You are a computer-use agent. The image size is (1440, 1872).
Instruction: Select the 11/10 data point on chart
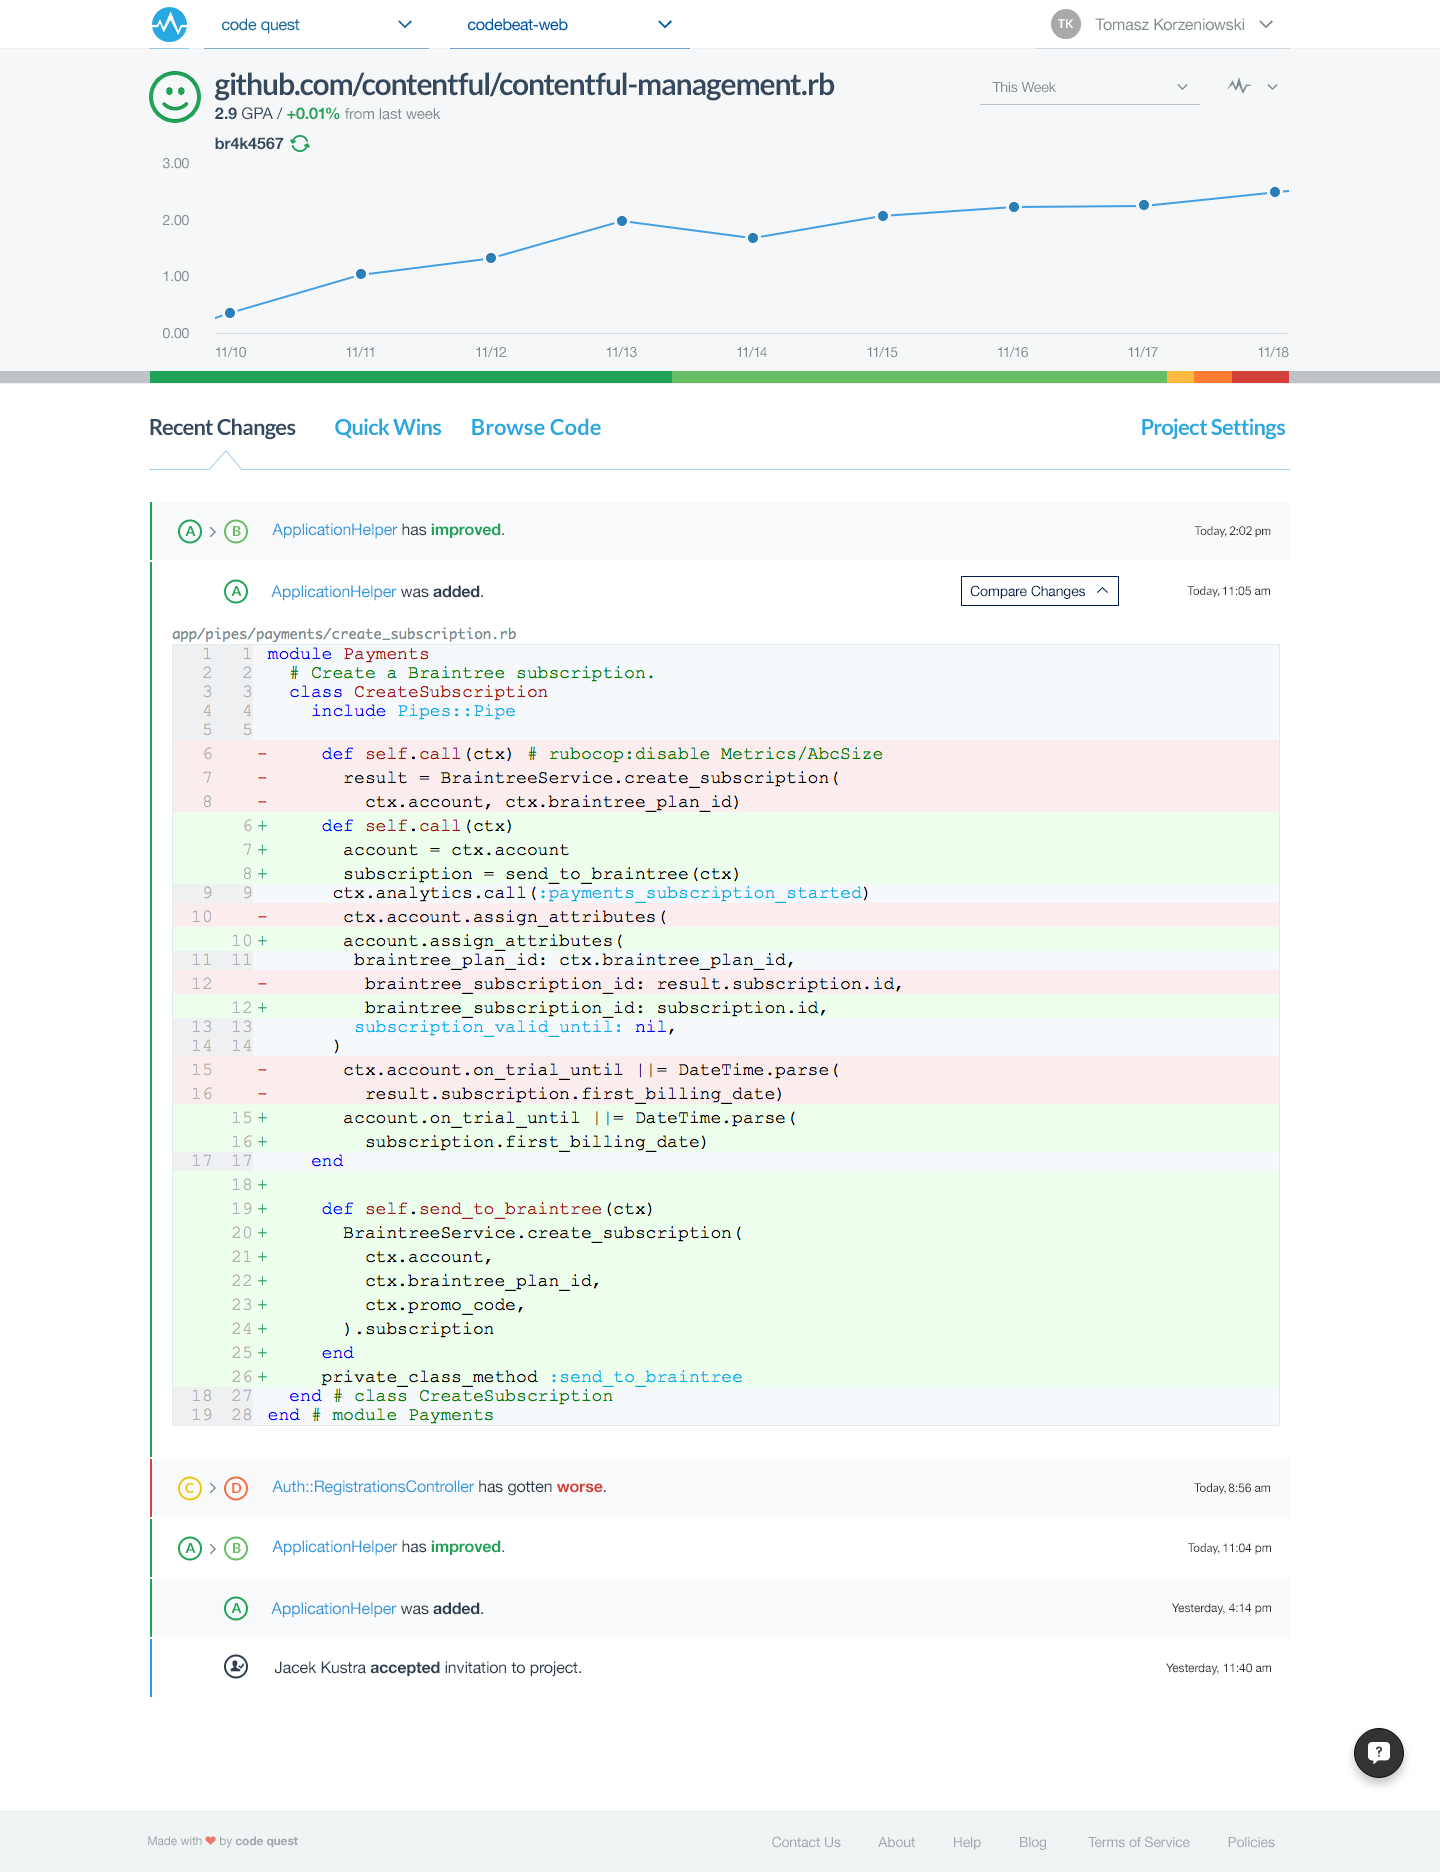point(230,313)
